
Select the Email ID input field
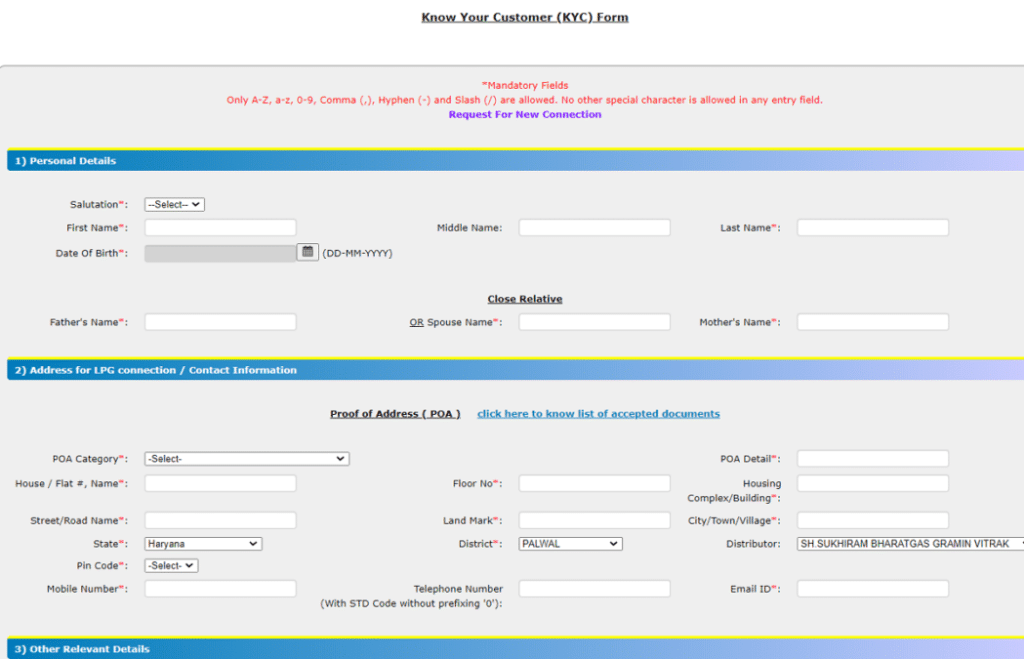(871, 588)
